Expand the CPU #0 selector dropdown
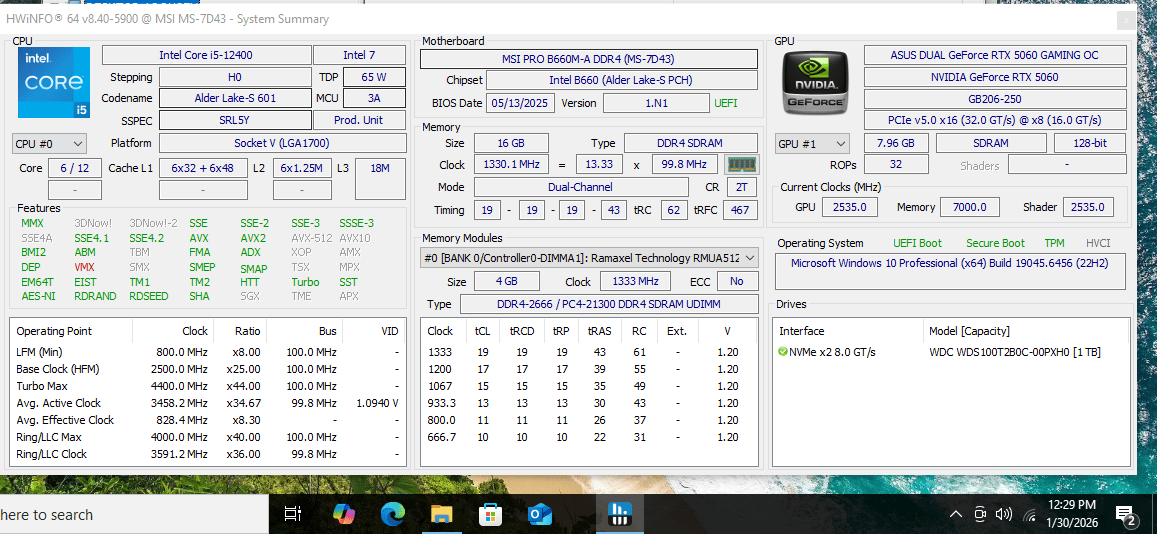This screenshot has height=534, width=1157. tap(49, 144)
